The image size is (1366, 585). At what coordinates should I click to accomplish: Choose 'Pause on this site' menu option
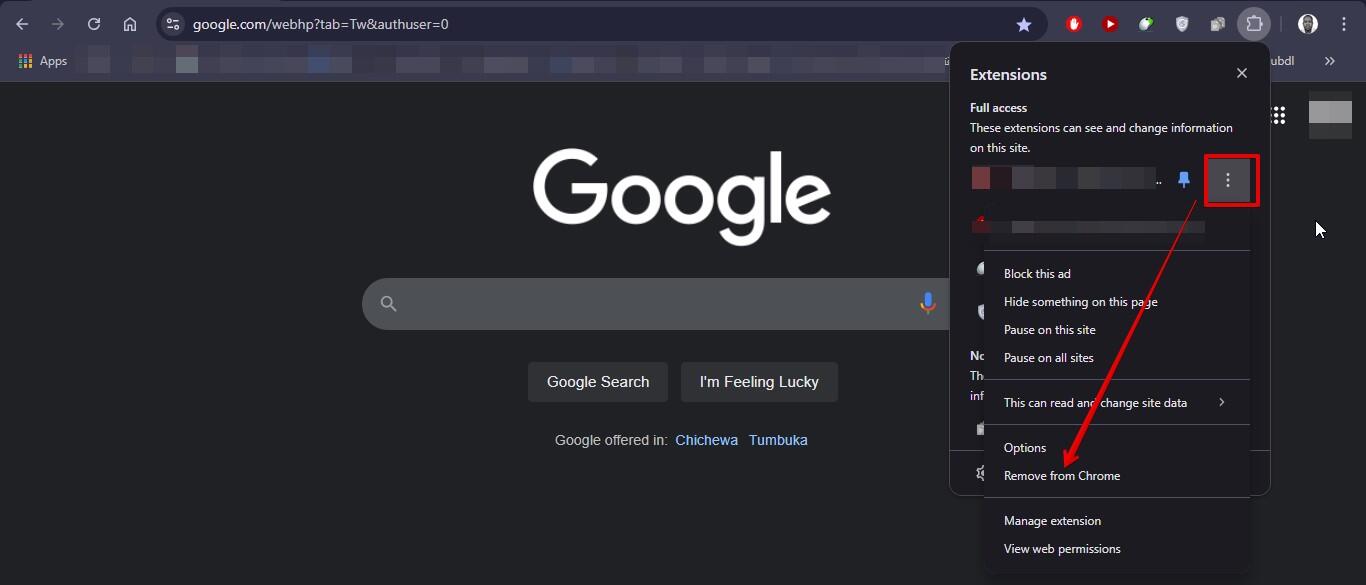[1049, 330]
